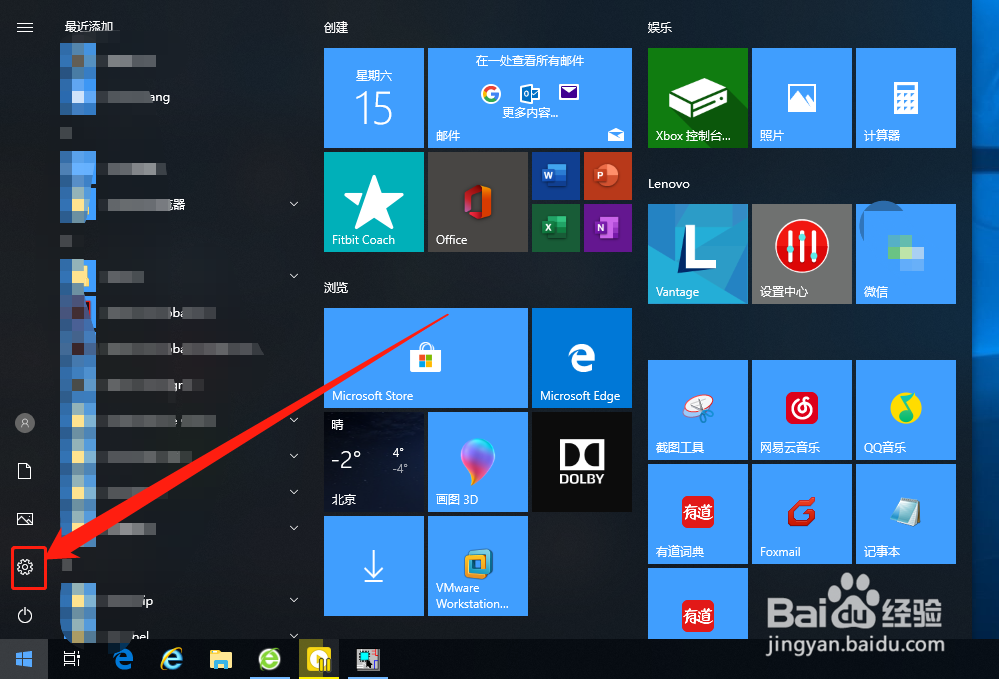
Task: Open the green 360 browser taskbar icon
Action: tap(270, 659)
